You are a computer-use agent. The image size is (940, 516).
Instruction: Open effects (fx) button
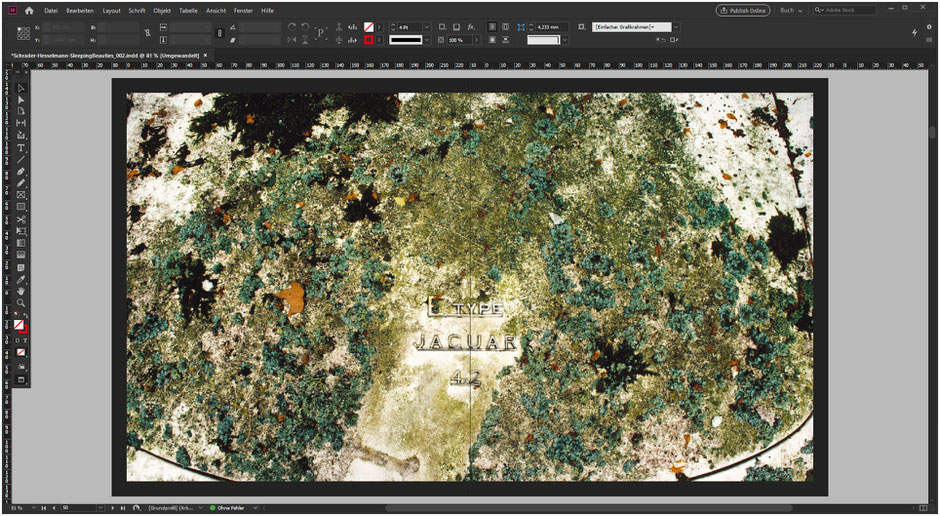pos(471,27)
